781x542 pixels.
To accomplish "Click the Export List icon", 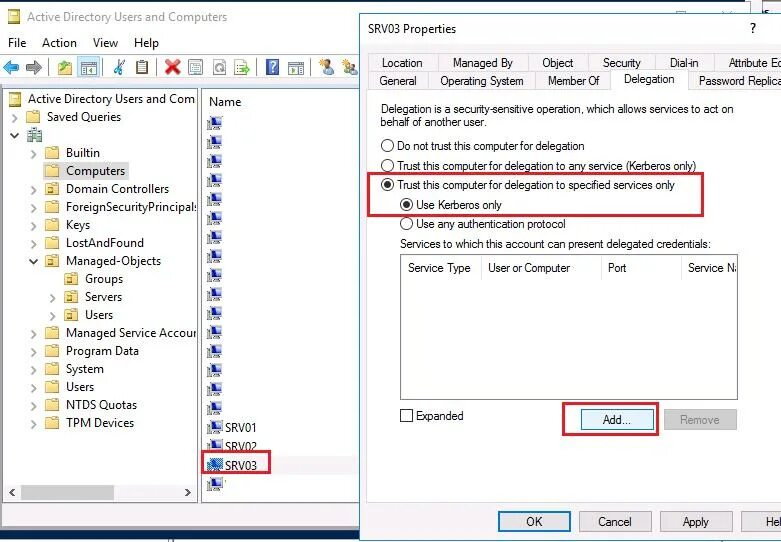I will point(242,67).
